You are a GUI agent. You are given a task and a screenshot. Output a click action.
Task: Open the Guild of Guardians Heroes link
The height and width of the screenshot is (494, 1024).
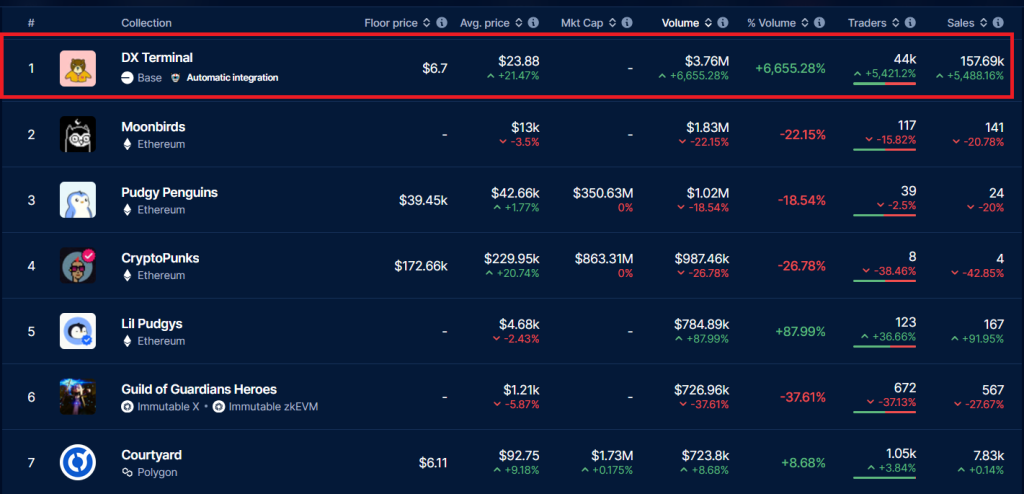199,389
